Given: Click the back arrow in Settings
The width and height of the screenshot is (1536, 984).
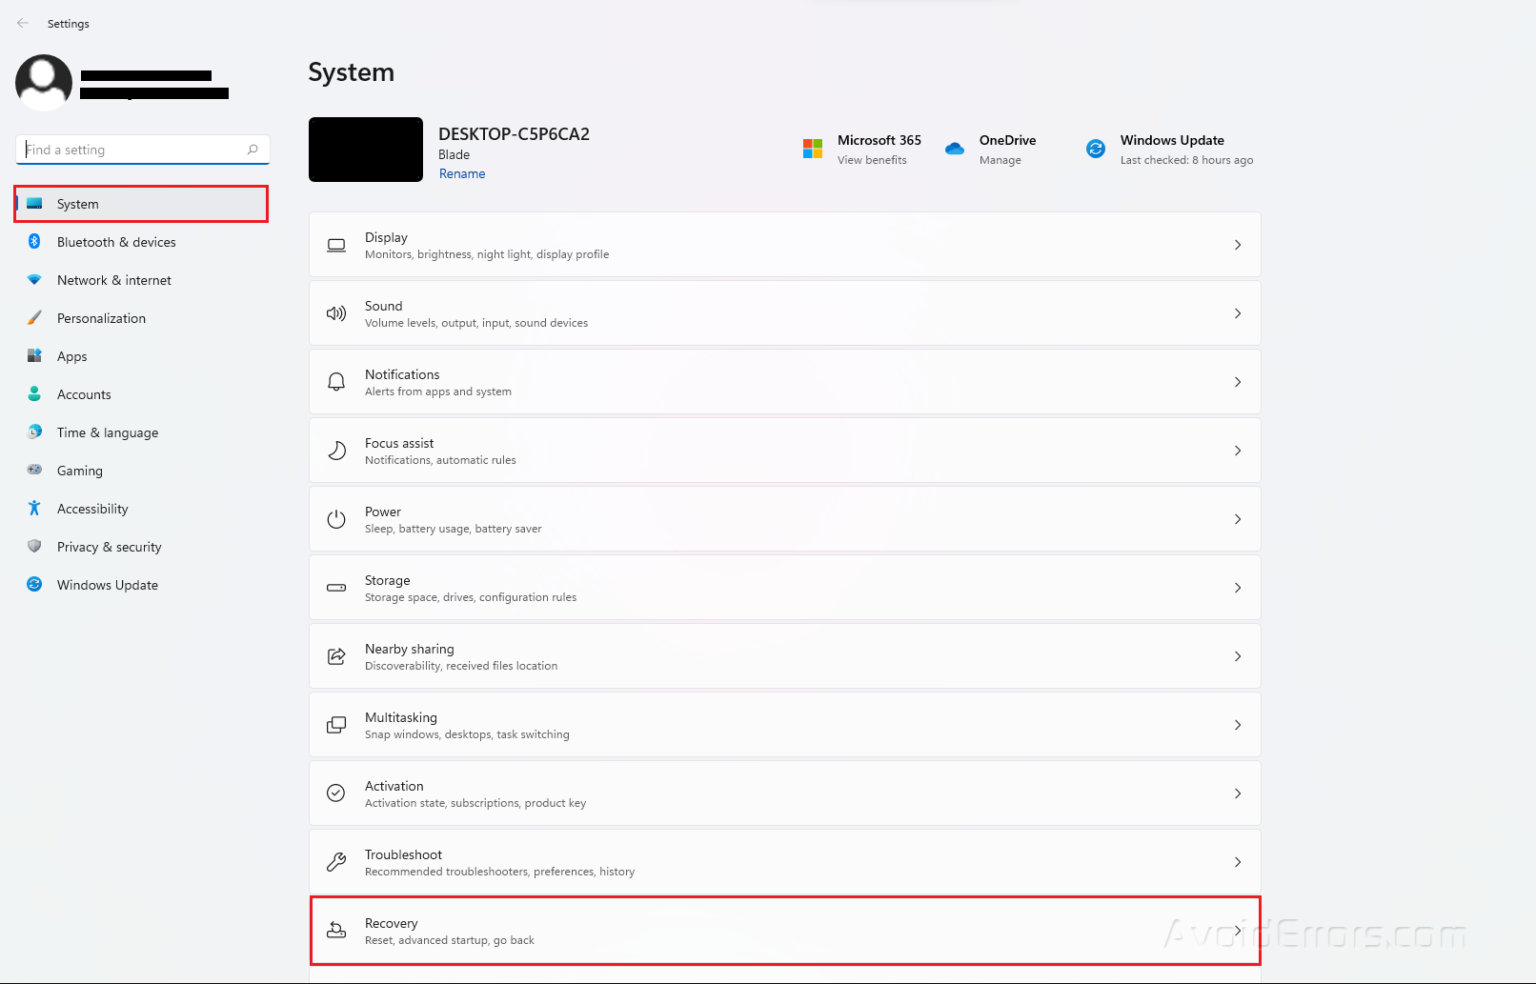Looking at the screenshot, I should pyautogui.click(x=22, y=23).
